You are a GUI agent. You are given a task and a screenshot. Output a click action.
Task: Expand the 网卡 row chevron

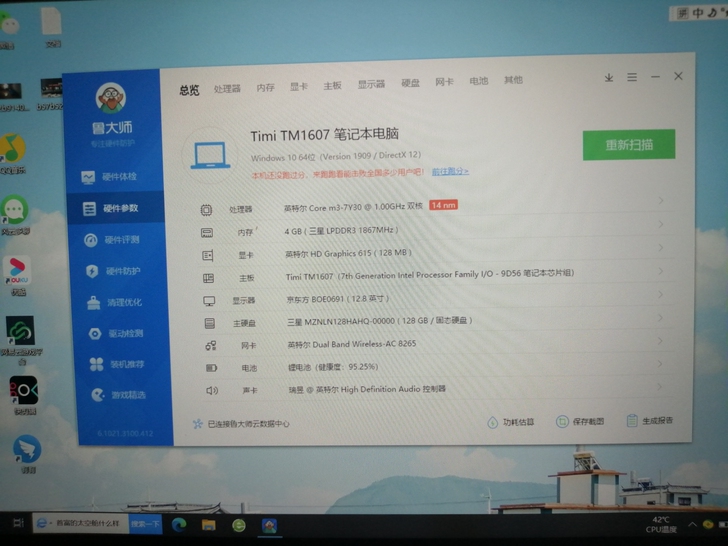(661, 341)
